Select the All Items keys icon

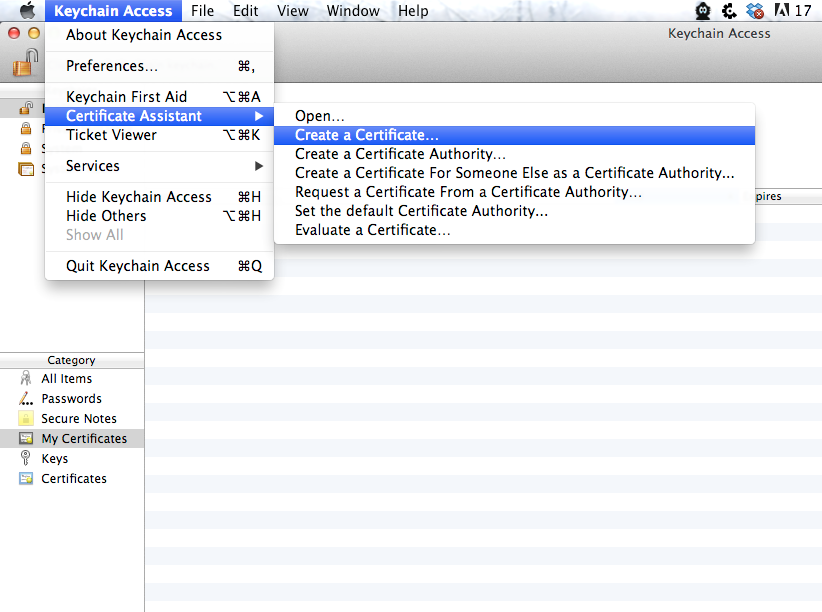[26, 379]
